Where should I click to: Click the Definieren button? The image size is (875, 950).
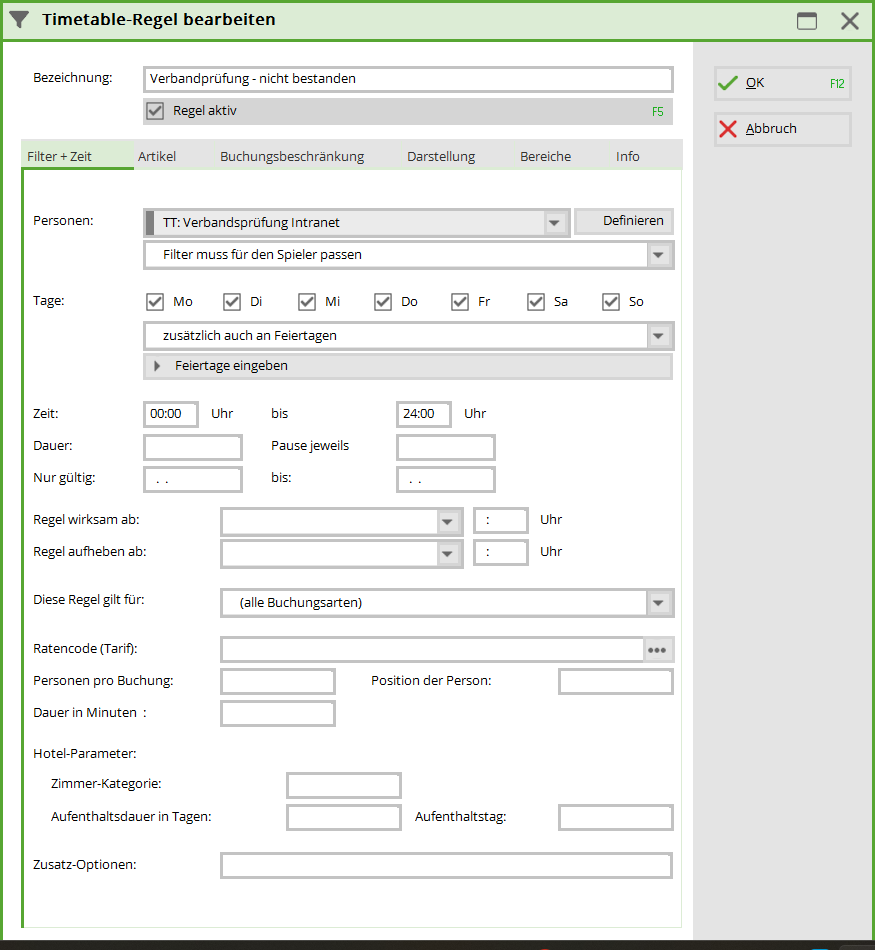click(x=623, y=221)
